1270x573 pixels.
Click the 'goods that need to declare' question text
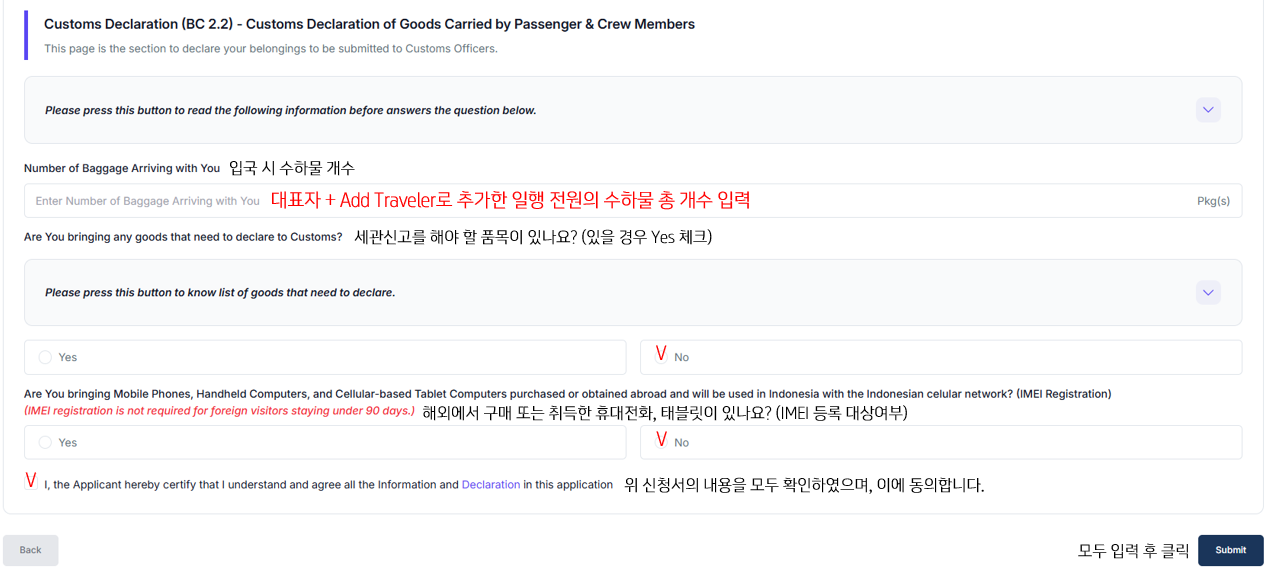point(183,237)
